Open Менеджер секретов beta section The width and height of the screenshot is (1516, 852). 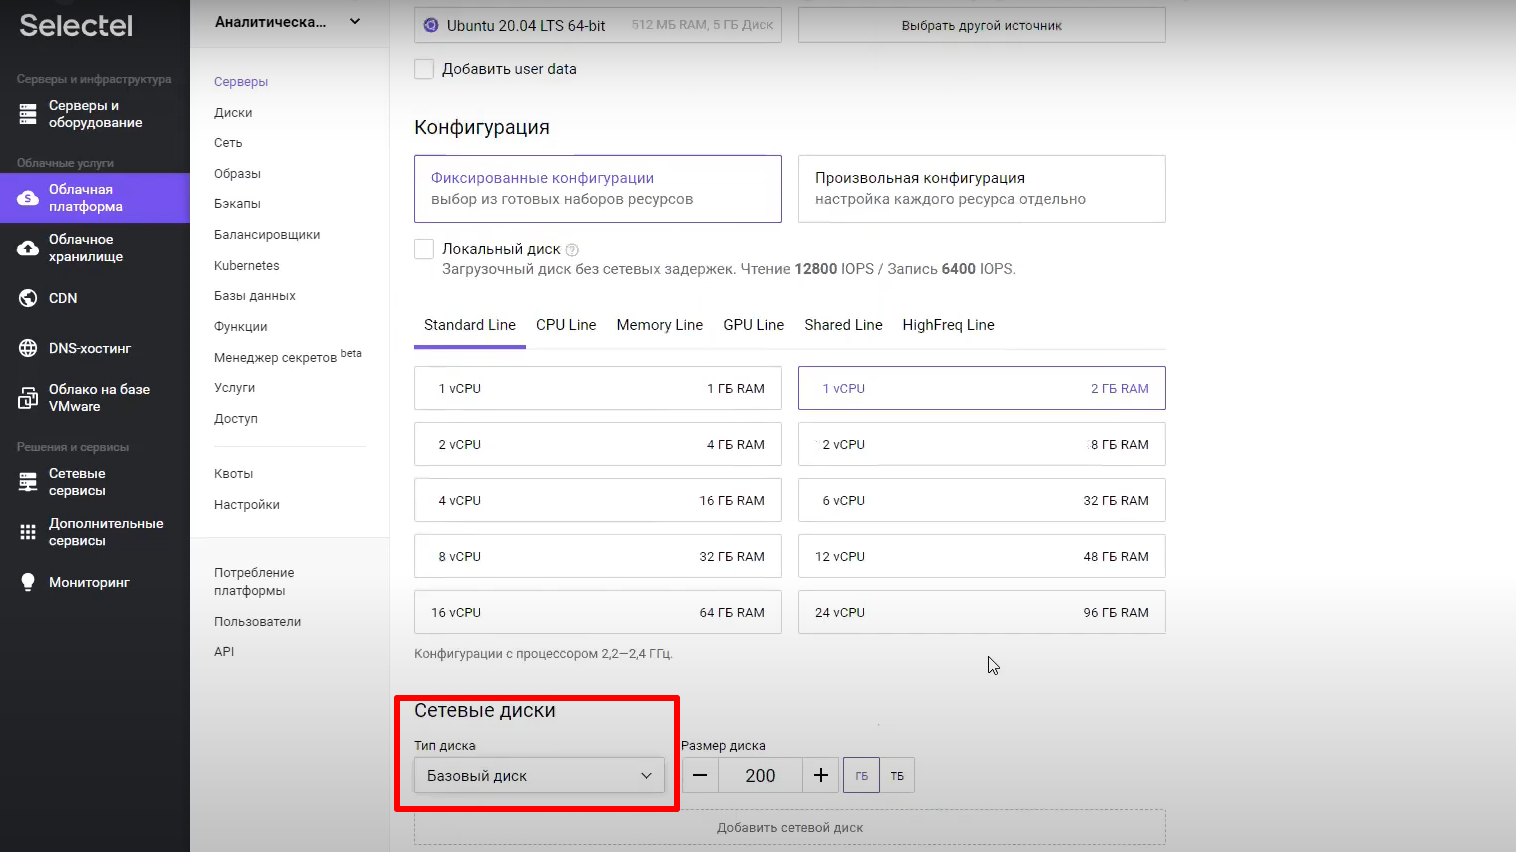coord(288,356)
